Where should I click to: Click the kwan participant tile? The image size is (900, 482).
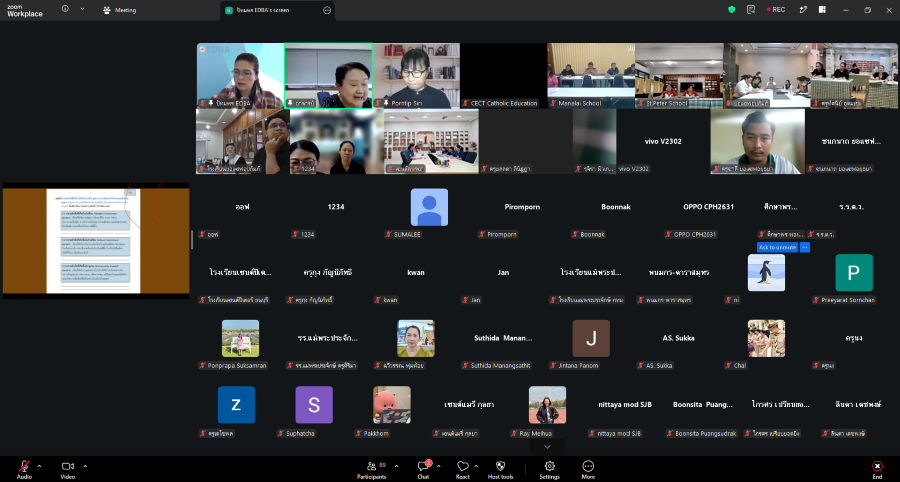tap(416, 273)
